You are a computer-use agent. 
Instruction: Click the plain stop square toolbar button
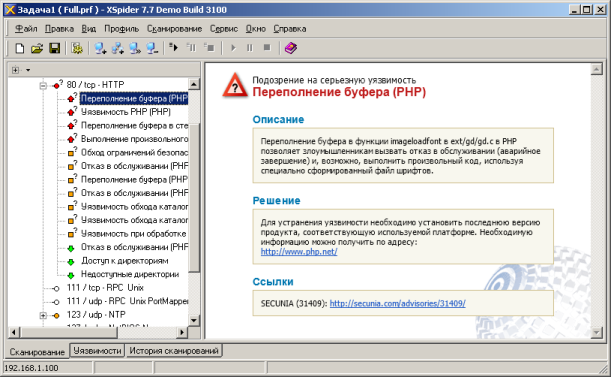click(x=267, y=48)
